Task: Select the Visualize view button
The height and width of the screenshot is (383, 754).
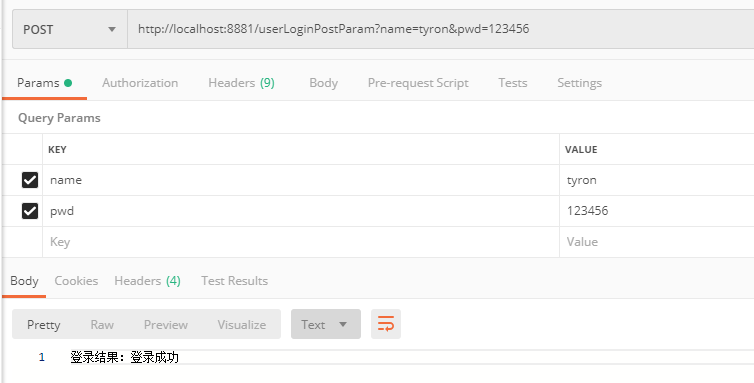Action: click(x=241, y=325)
